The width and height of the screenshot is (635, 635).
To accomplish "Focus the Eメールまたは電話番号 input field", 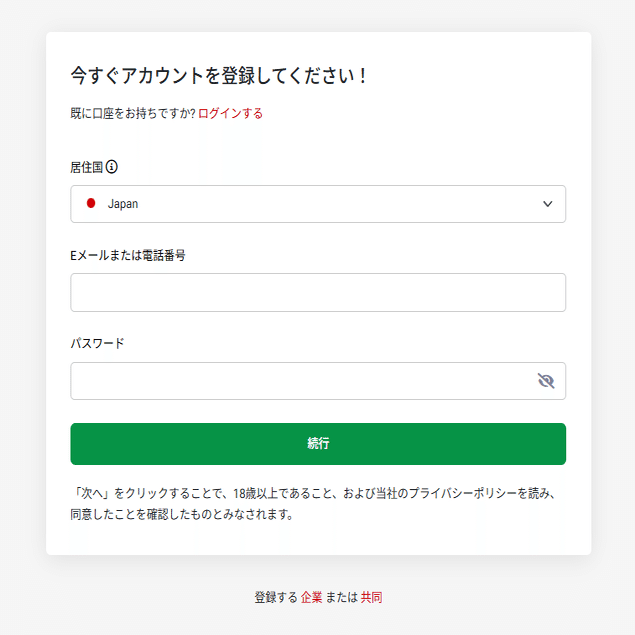I will click(318, 293).
